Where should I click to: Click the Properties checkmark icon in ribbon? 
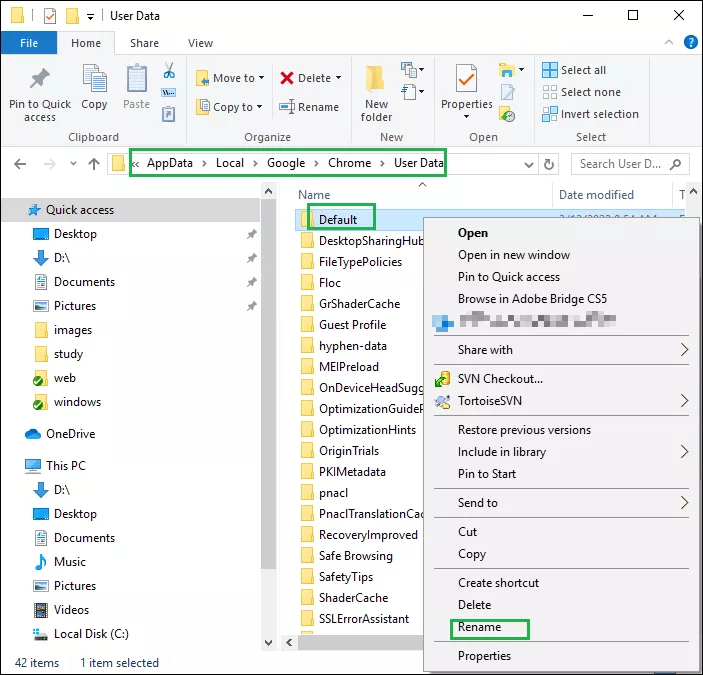point(466,78)
